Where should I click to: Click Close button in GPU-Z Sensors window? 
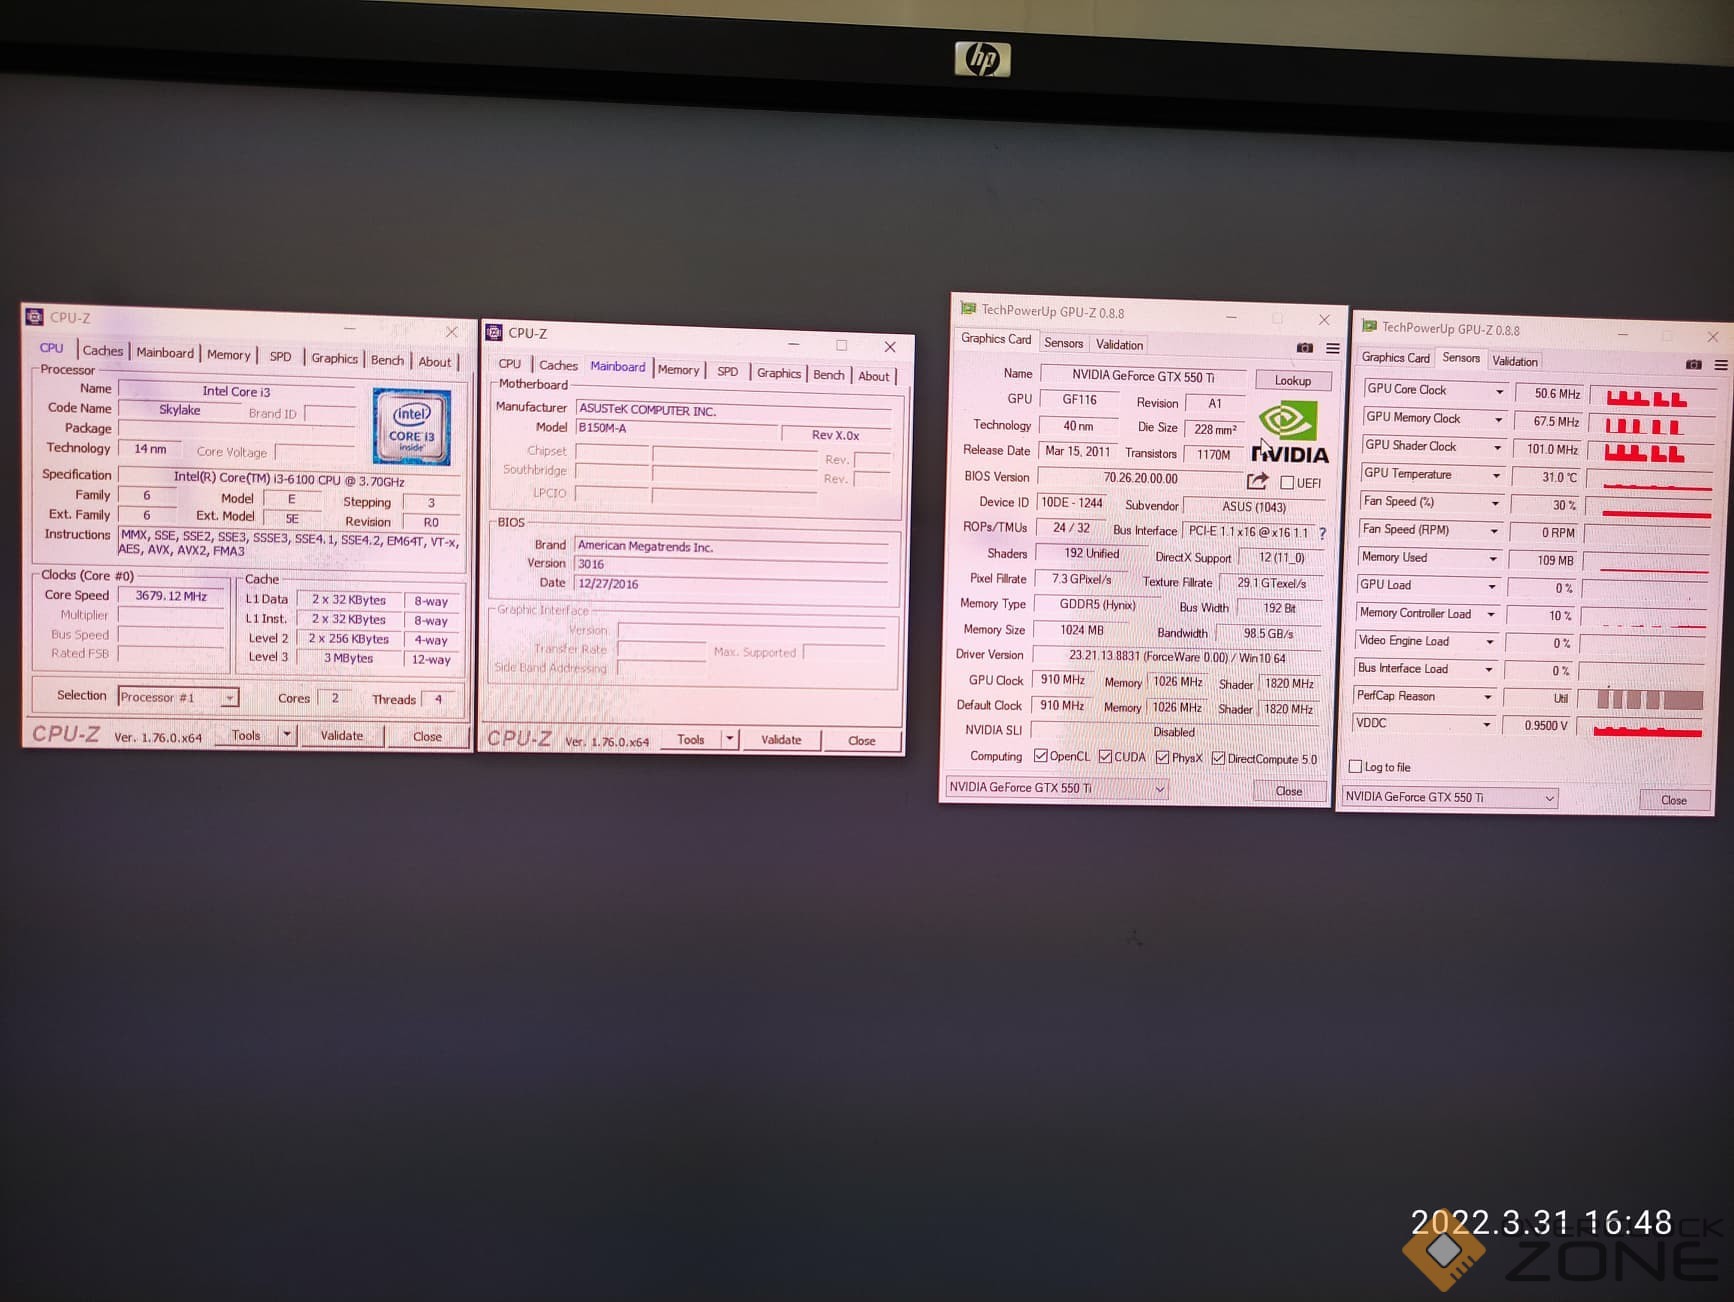[1673, 800]
